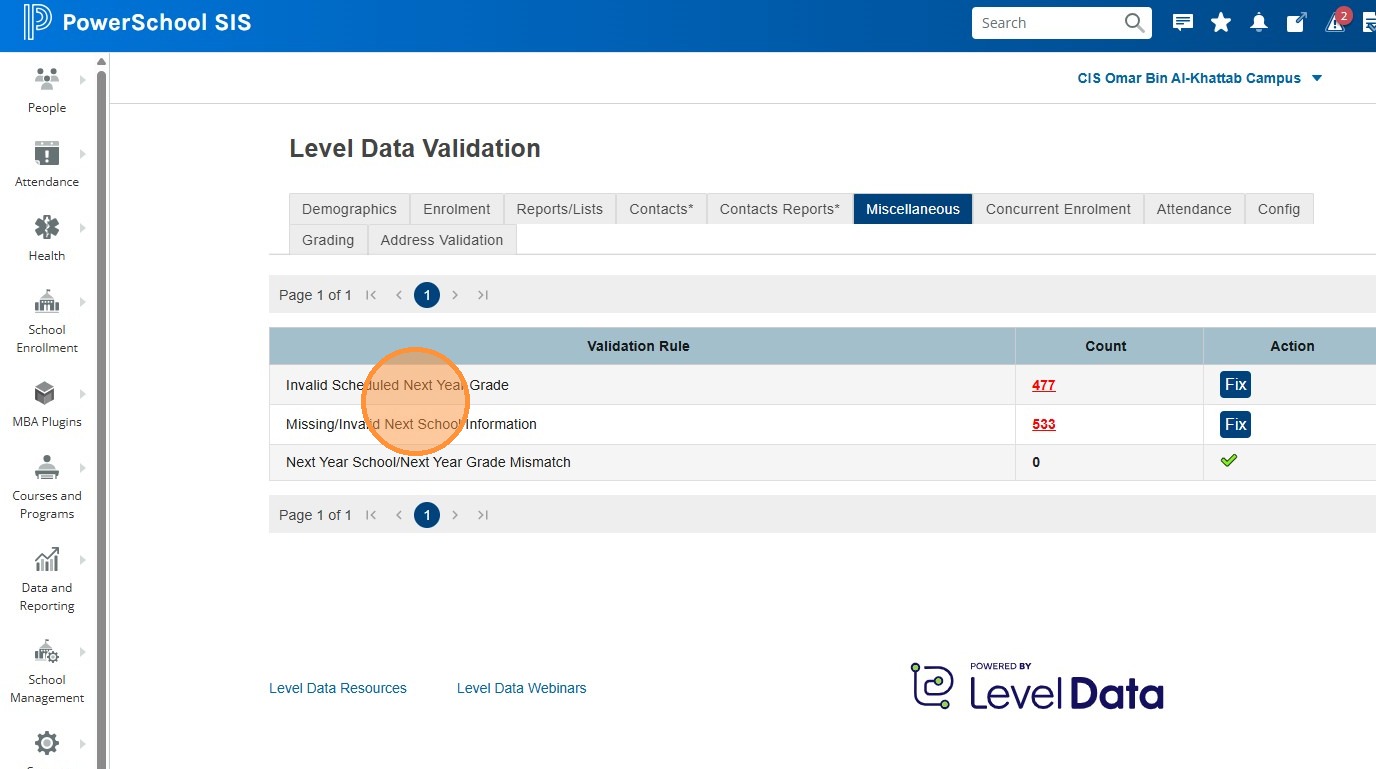Screen dimensions: 1376x769
Task: Select page 1 above the table
Action: pos(427,295)
